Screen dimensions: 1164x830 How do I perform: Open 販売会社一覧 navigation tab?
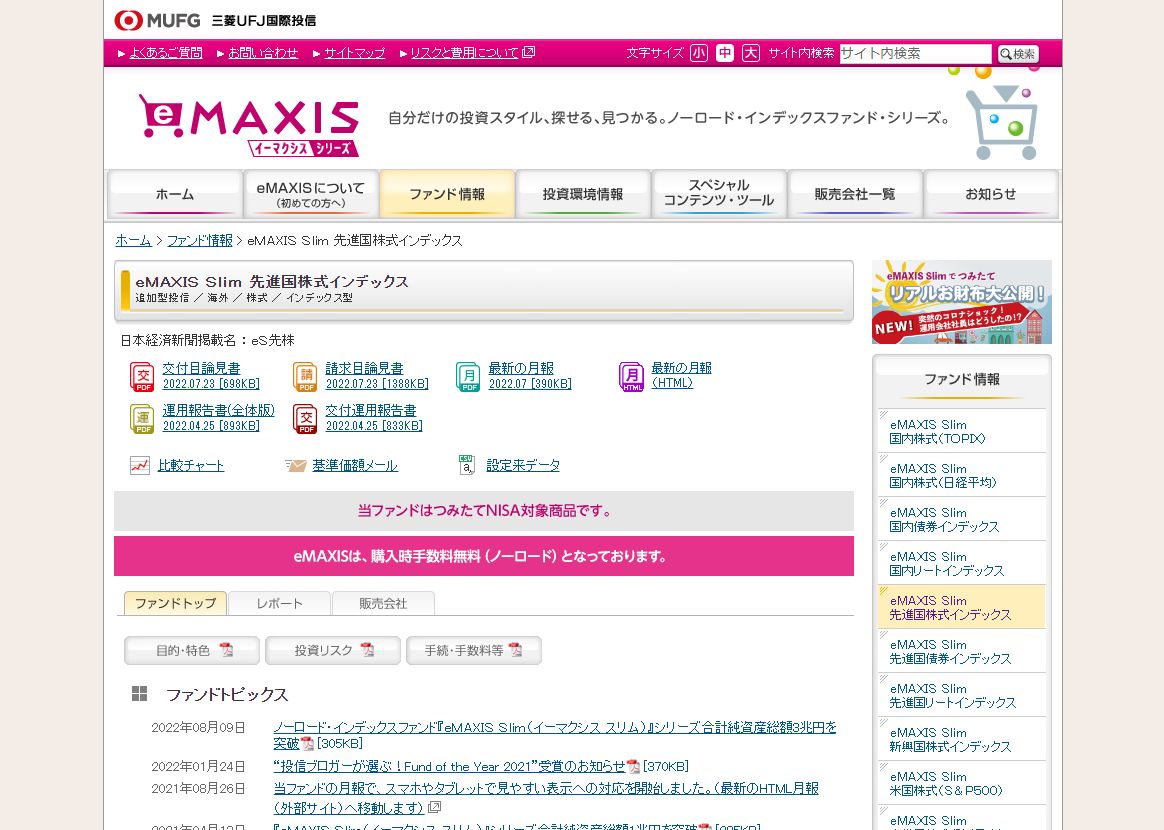(854, 194)
